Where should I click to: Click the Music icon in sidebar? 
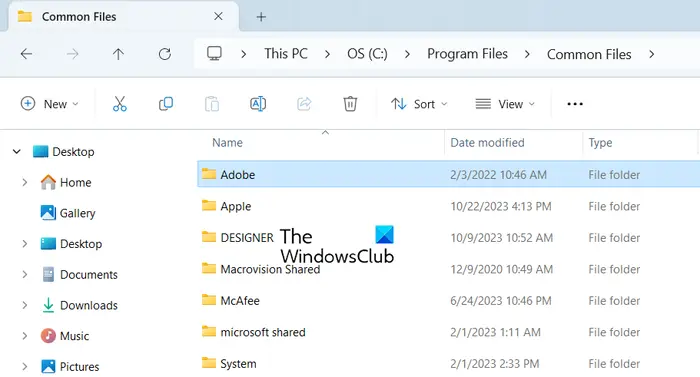click(x=48, y=336)
